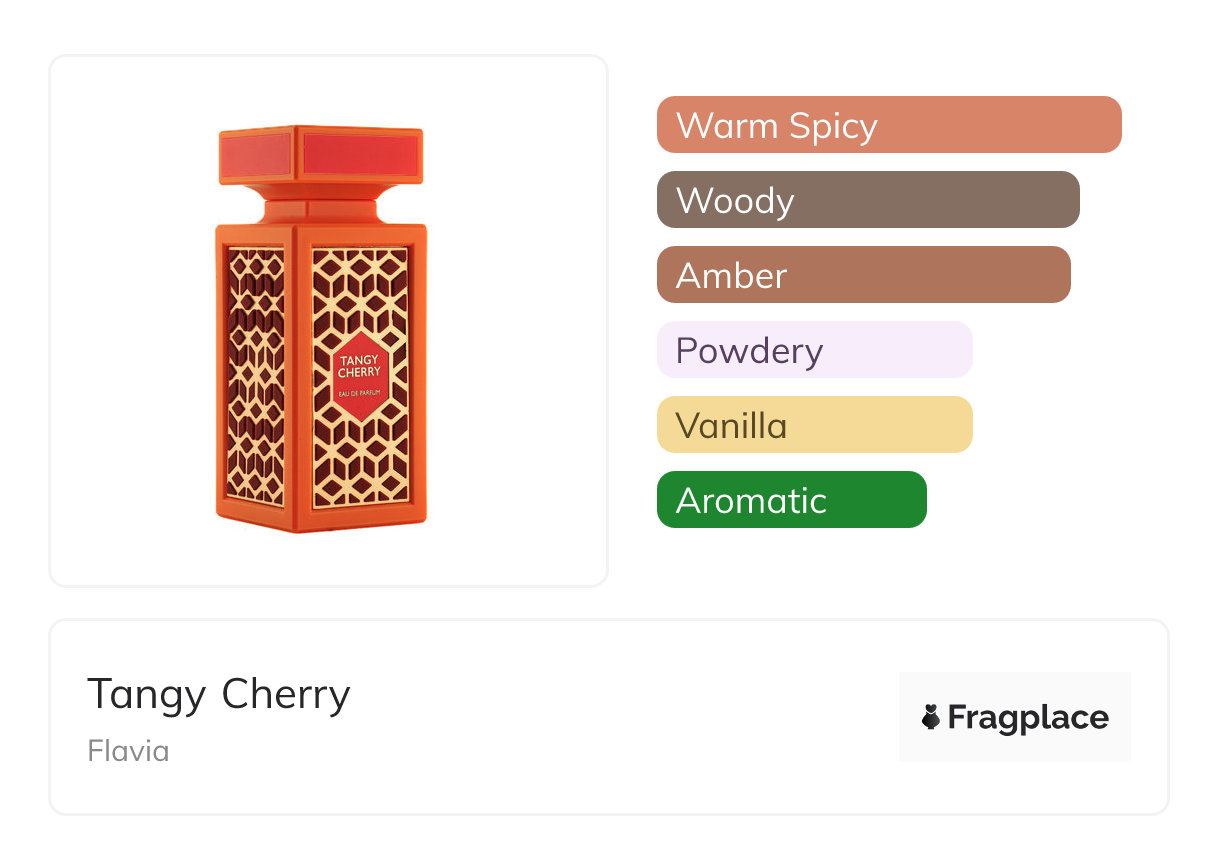Click the word Cherry in the title
The image size is (1218, 864).
(x=286, y=694)
